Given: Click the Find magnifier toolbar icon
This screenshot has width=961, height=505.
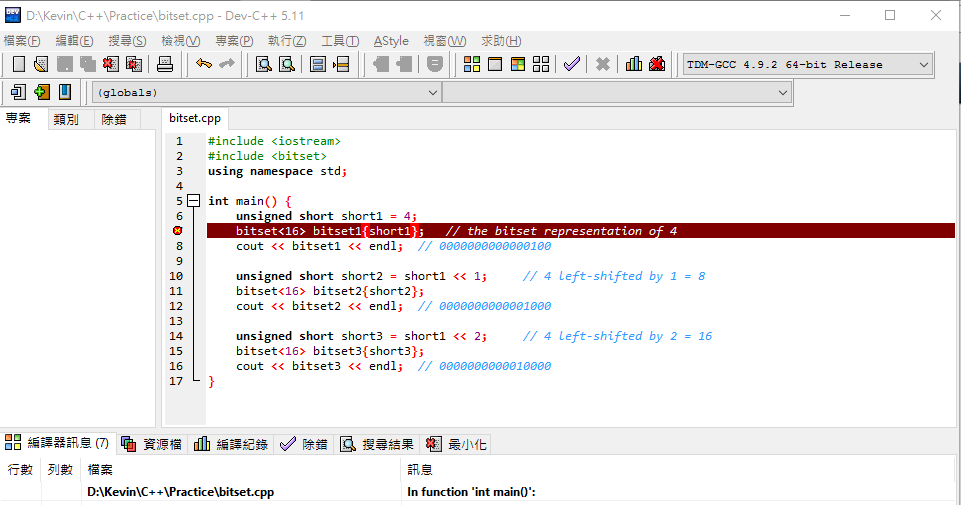Looking at the screenshot, I should (x=264, y=64).
